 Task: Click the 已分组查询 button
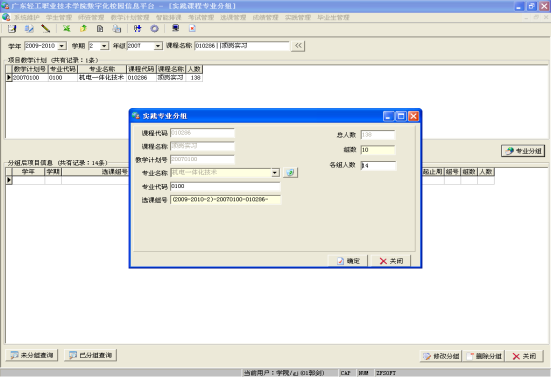point(90,355)
